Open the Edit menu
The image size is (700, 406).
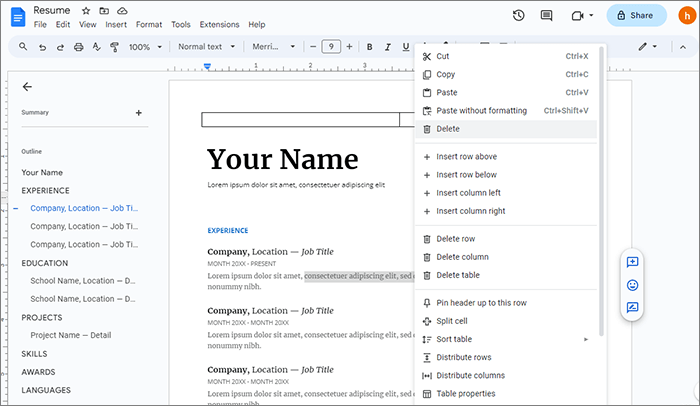tap(63, 25)
